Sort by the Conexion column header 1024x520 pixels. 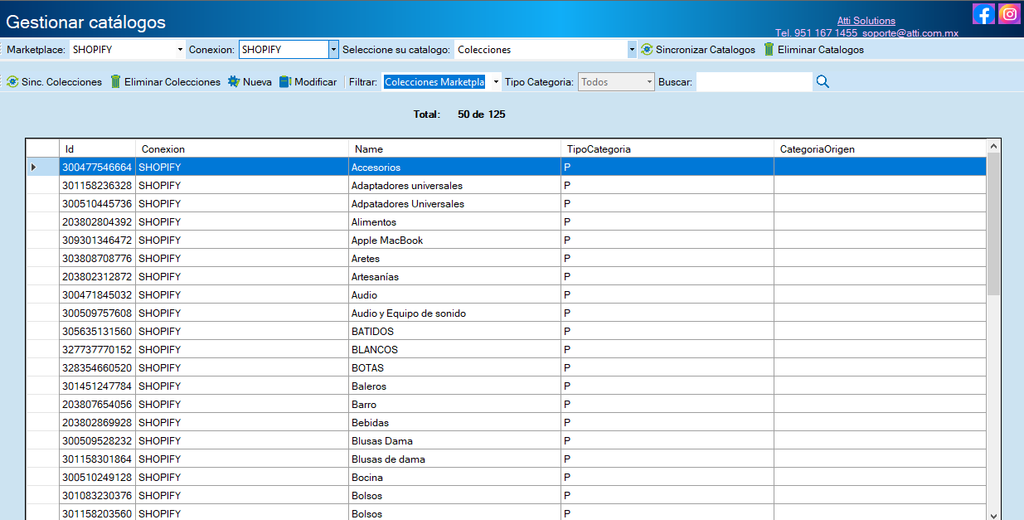point(242,149)
